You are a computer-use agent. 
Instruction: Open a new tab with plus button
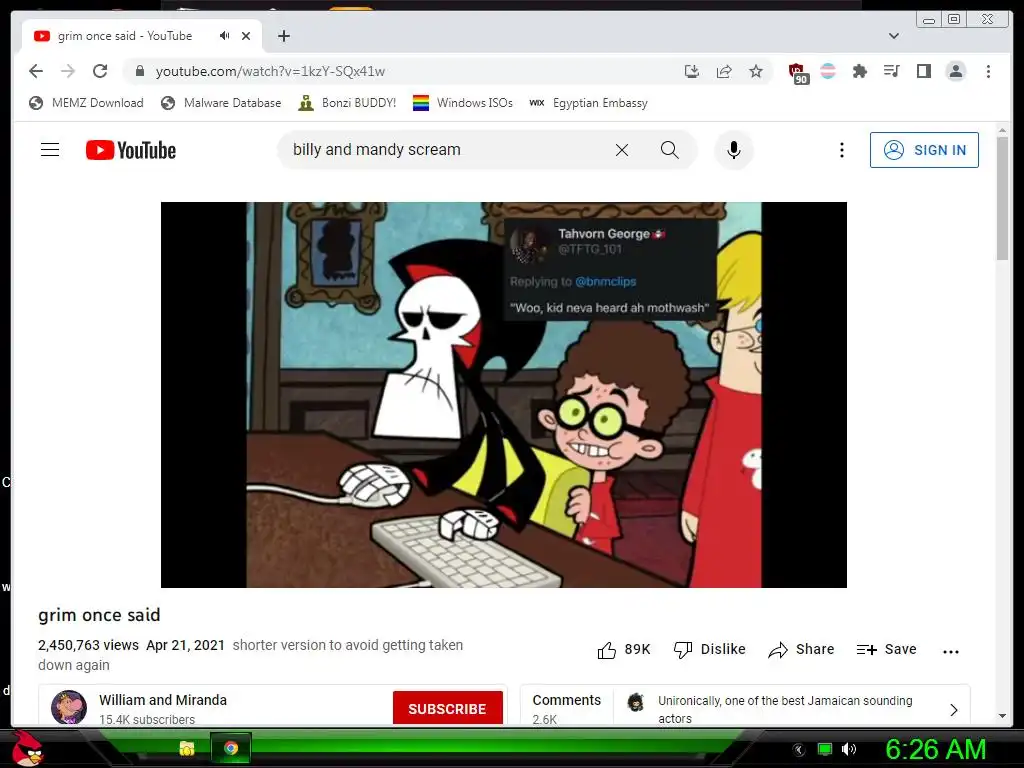click(283, 36)
